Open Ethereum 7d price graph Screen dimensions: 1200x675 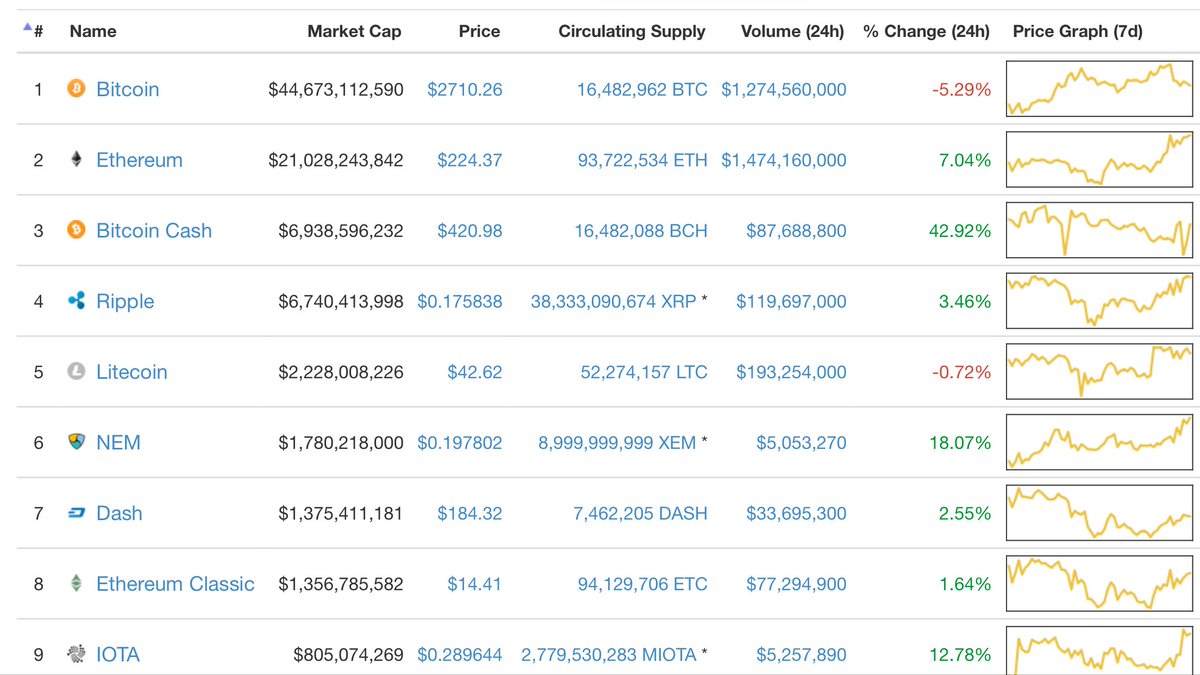[x=1100, y=160]
